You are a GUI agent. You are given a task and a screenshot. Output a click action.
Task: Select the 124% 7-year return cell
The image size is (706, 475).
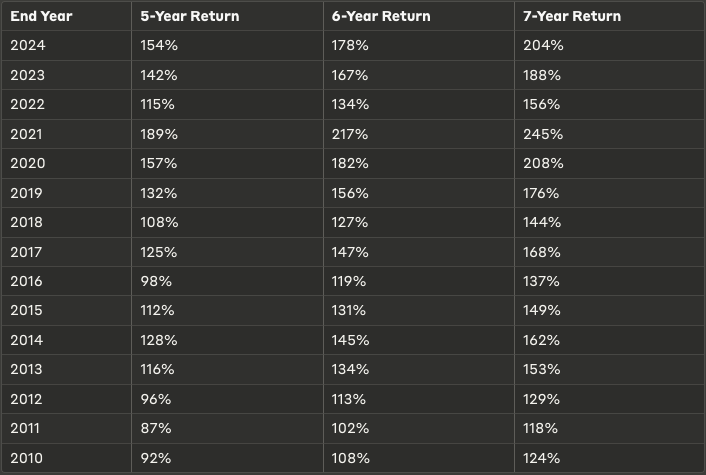pos(542,458)
